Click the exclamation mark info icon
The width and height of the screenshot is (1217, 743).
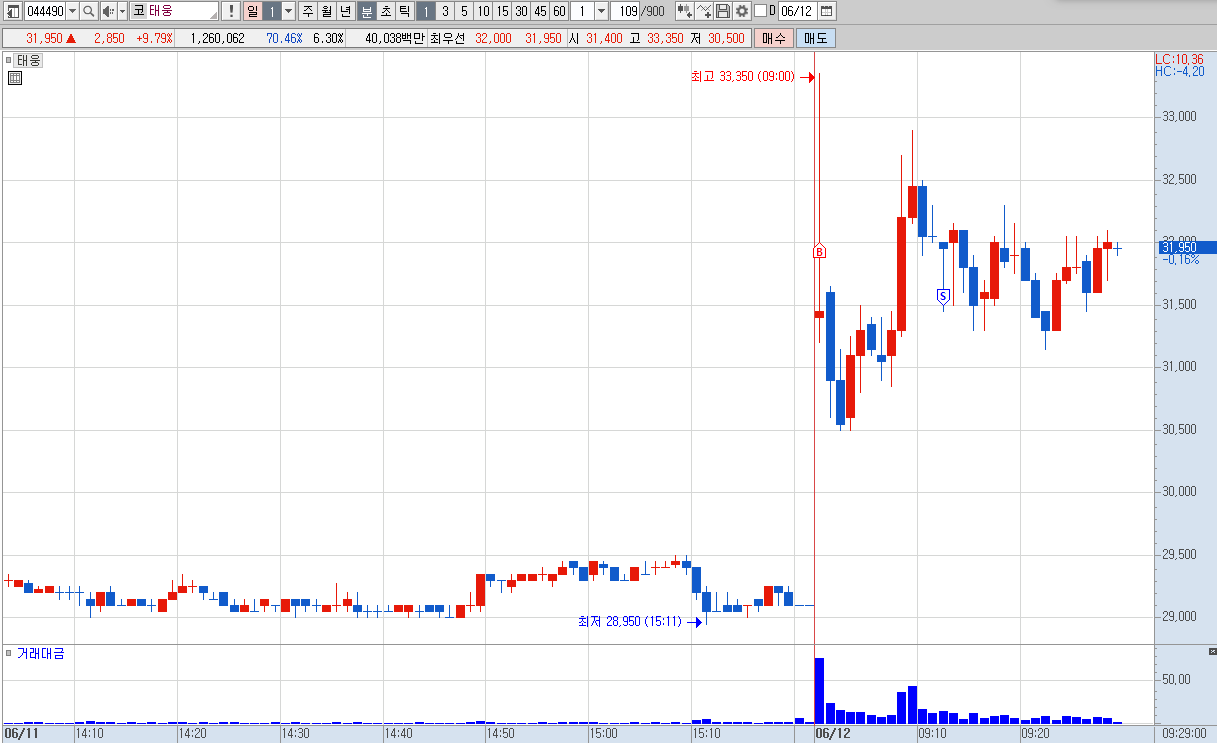[231, 11]
